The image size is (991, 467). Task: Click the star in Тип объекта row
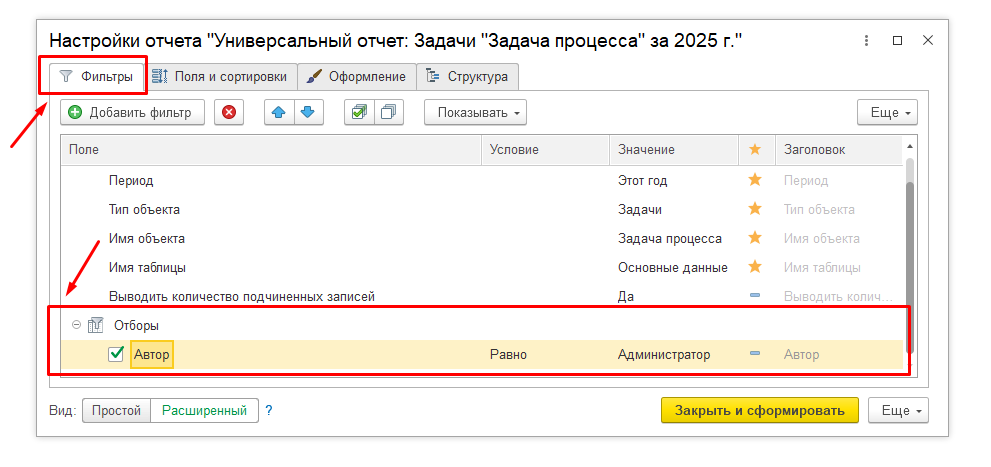point(755,209)
